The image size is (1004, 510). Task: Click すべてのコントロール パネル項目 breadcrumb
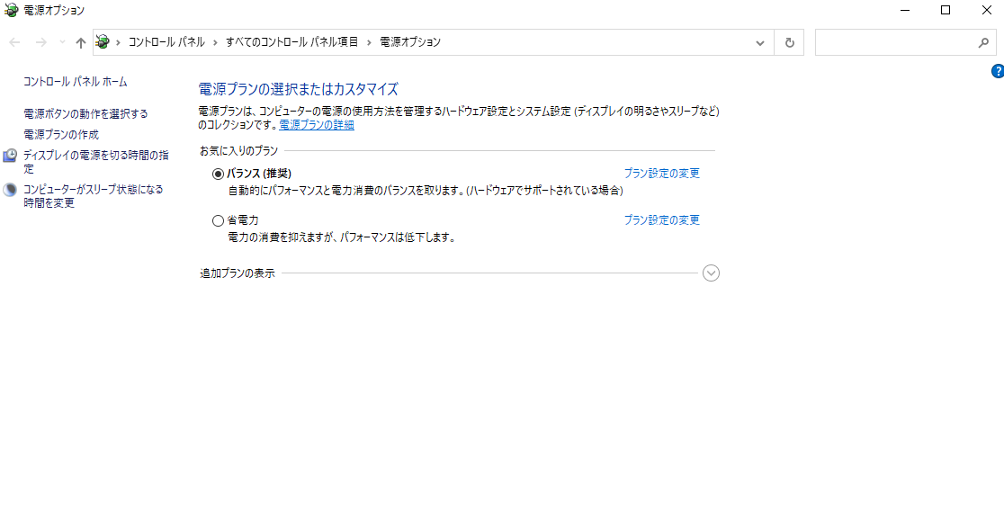(291, 42)
